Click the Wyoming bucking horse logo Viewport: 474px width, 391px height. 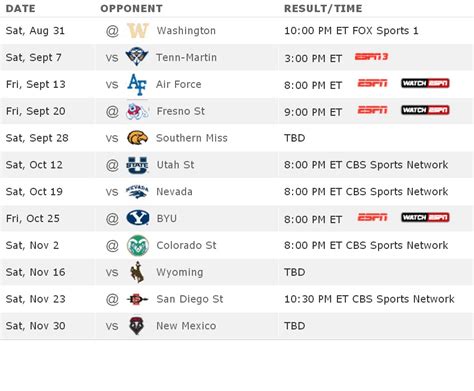137,272
